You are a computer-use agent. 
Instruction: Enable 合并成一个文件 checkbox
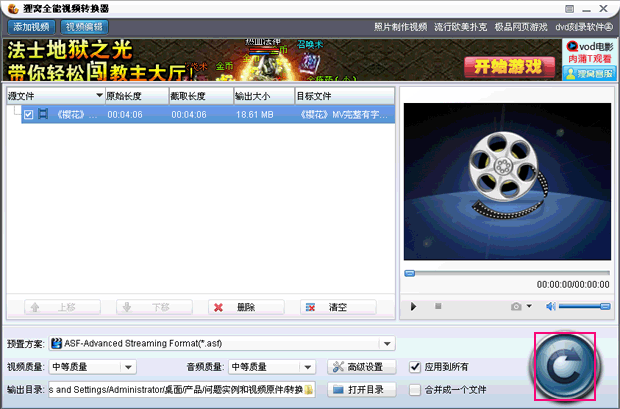point(414,390)
